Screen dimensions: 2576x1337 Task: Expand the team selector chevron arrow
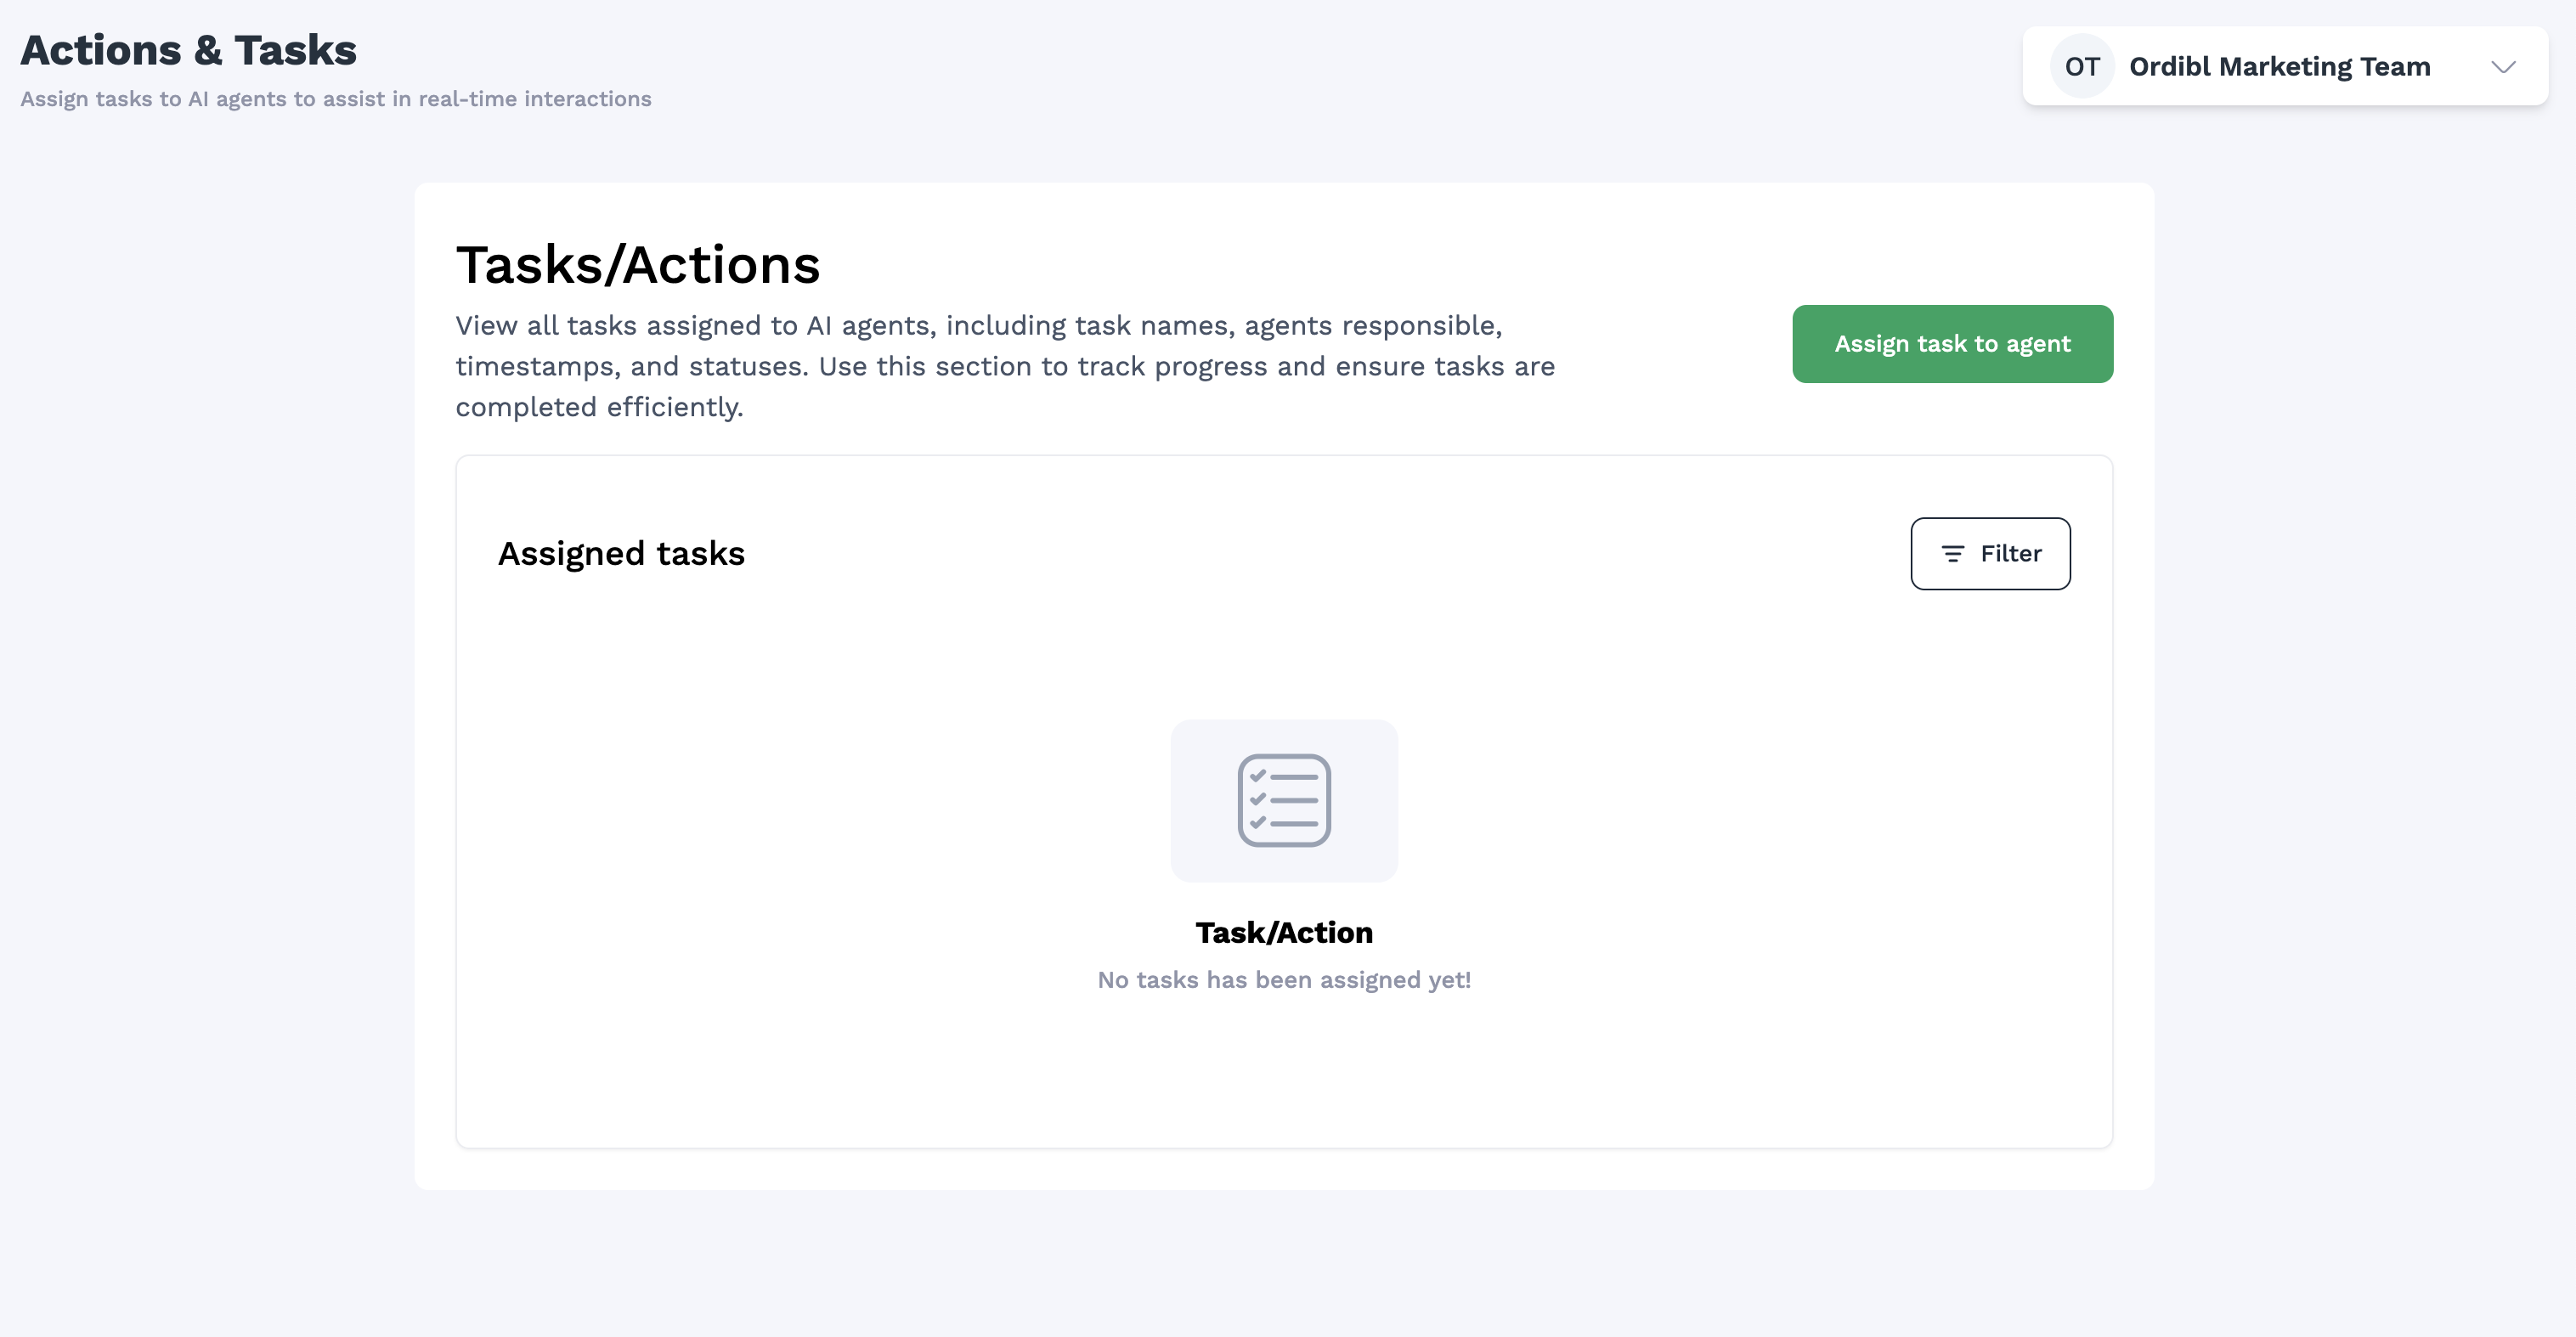coord(2503,67)
